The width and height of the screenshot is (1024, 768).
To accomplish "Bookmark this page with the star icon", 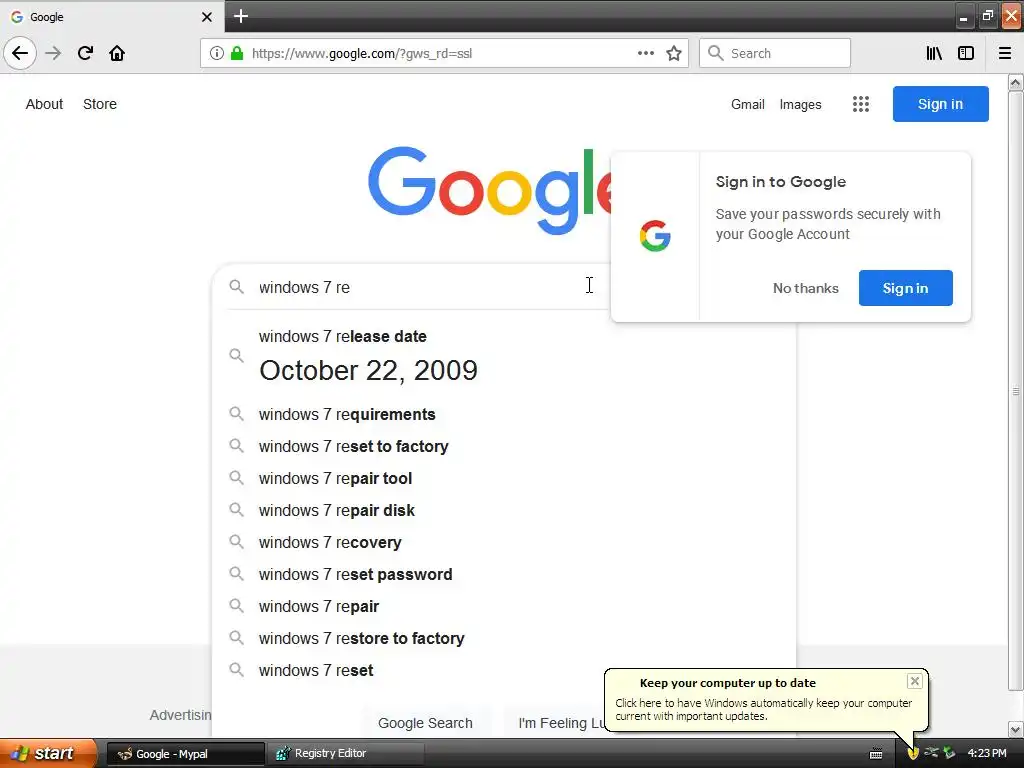I will 674,53.
